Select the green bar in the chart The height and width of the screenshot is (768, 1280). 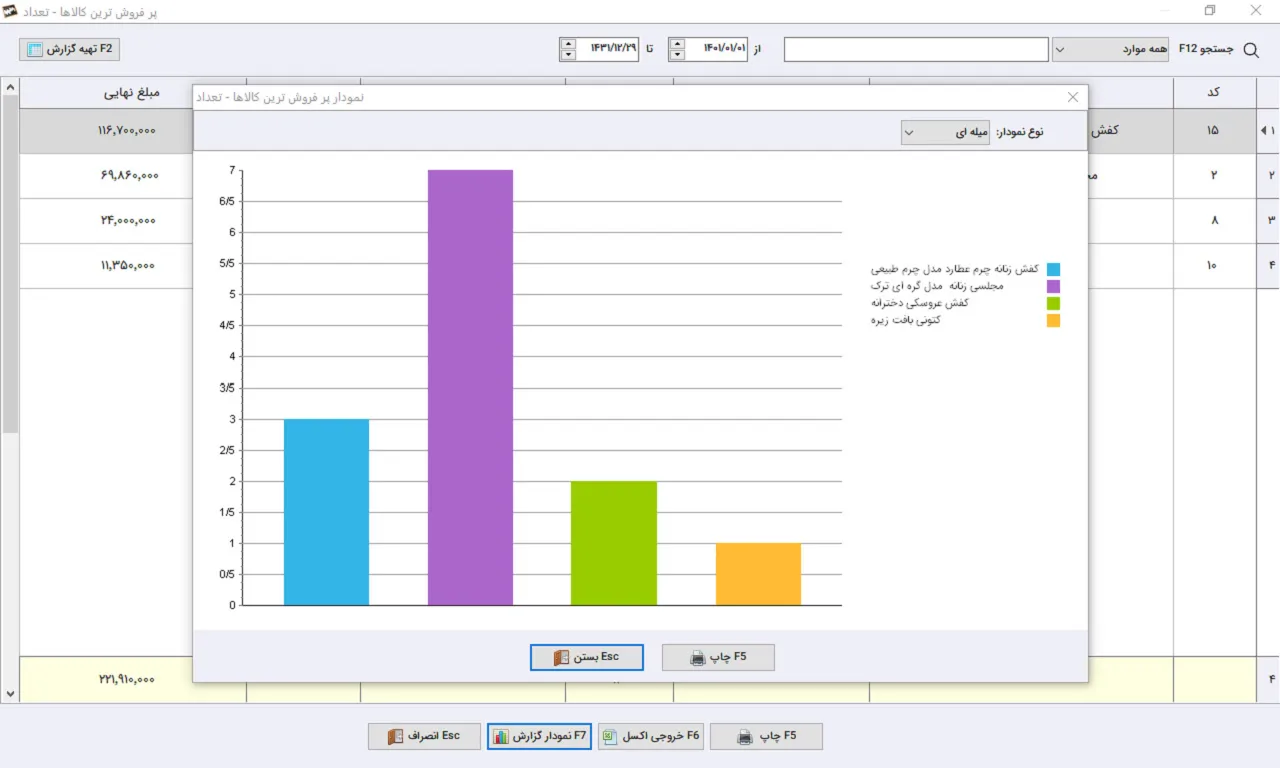[614, 543]
